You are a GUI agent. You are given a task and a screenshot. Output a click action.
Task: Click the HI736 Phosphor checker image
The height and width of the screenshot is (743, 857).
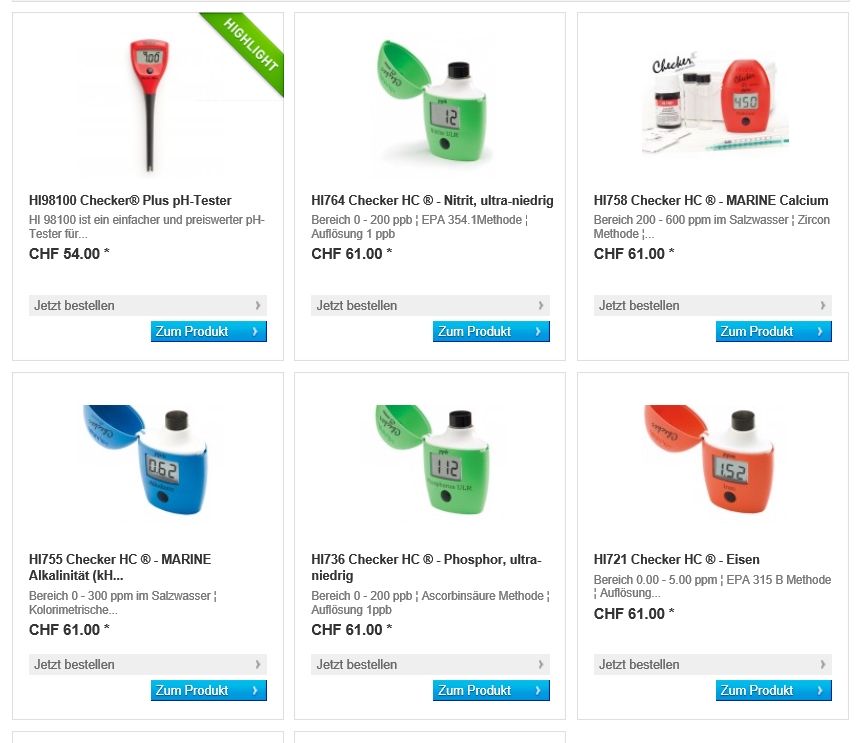(x=430, y=460)
